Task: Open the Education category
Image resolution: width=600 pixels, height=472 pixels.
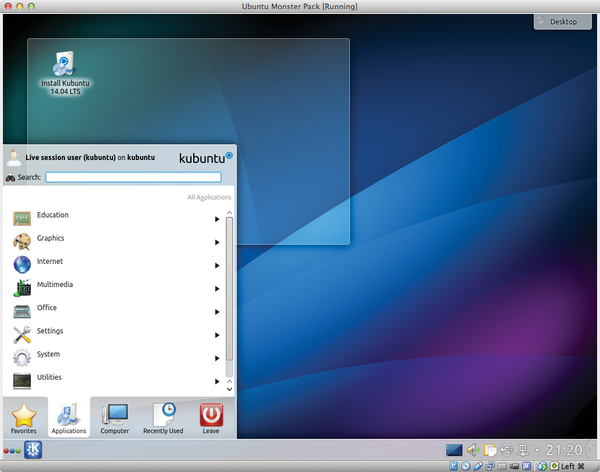Action: 53,215
